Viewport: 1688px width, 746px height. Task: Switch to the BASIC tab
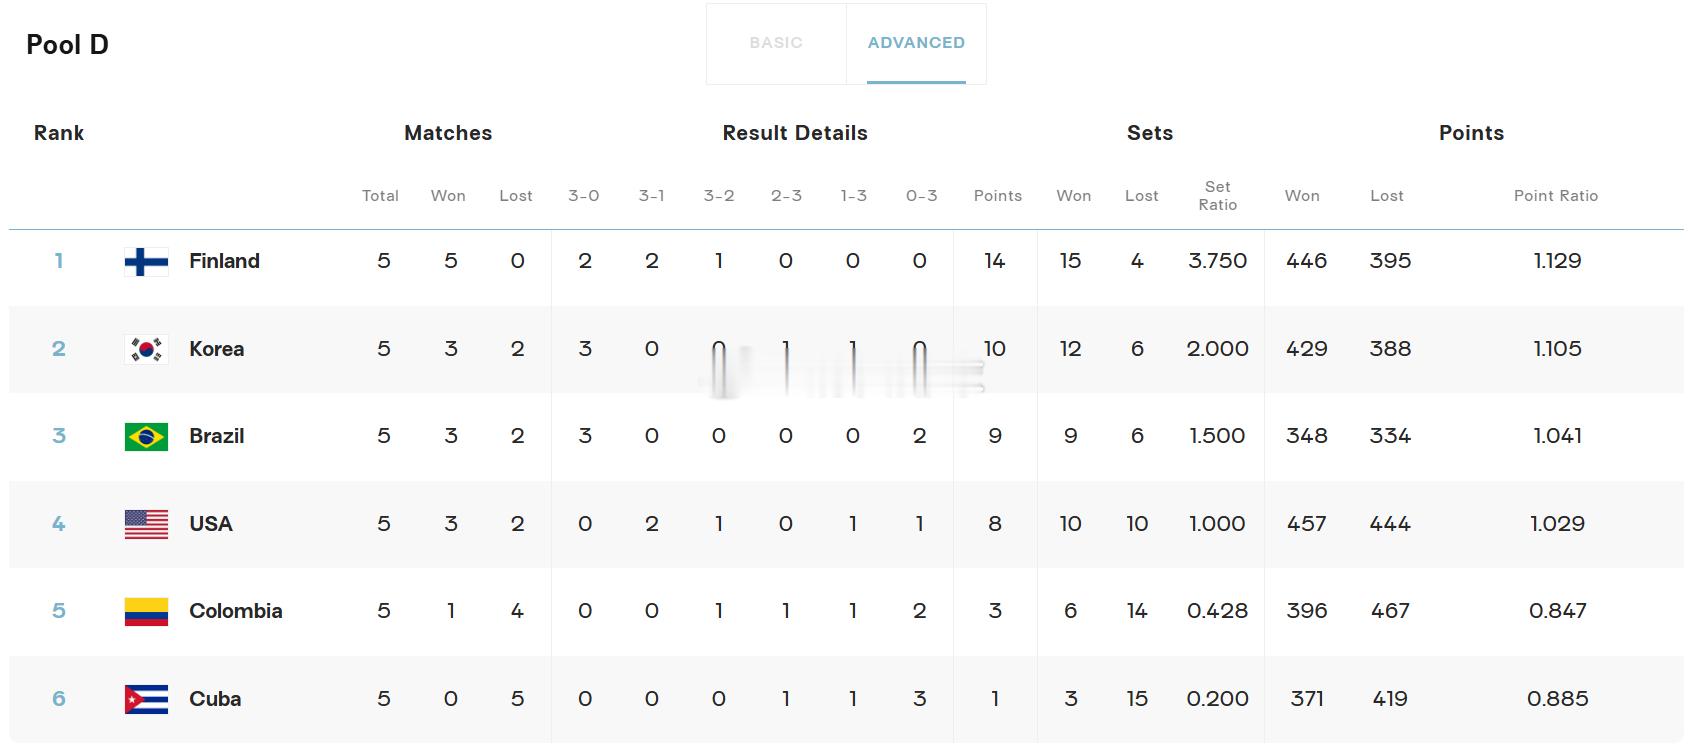tap(776, 43)
